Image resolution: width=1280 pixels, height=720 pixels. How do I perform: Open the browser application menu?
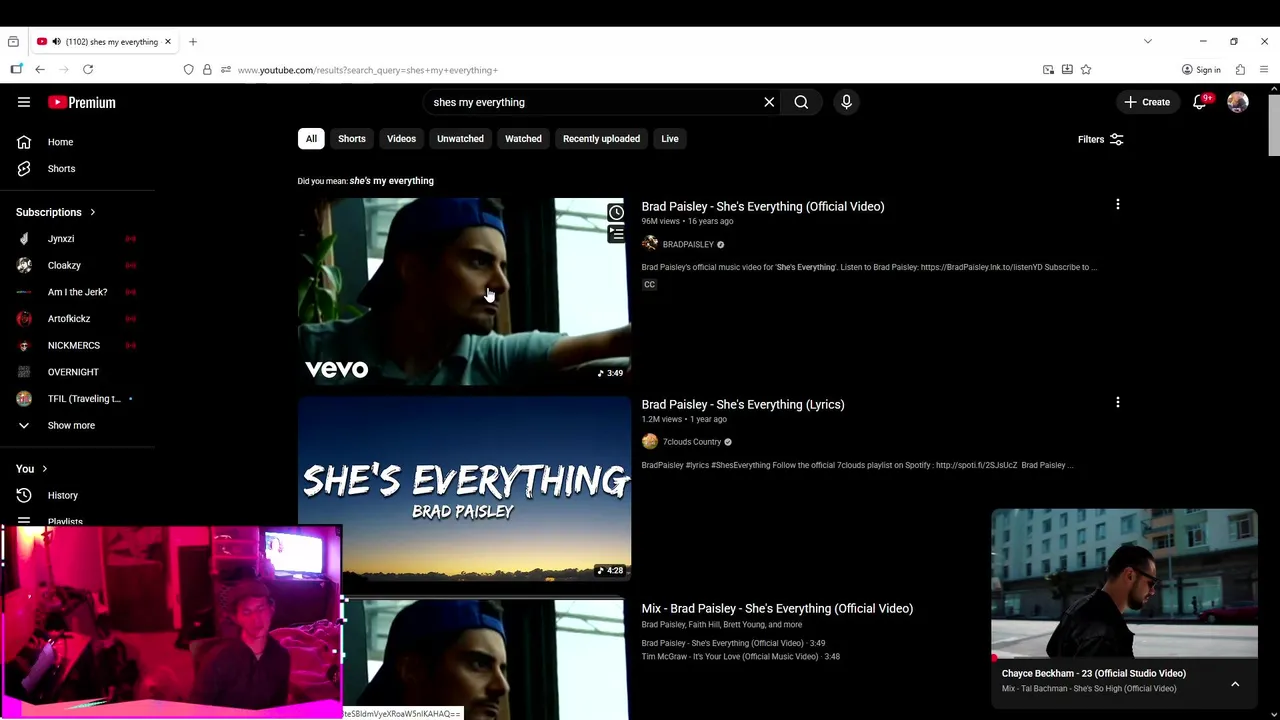pos(1264,70)
